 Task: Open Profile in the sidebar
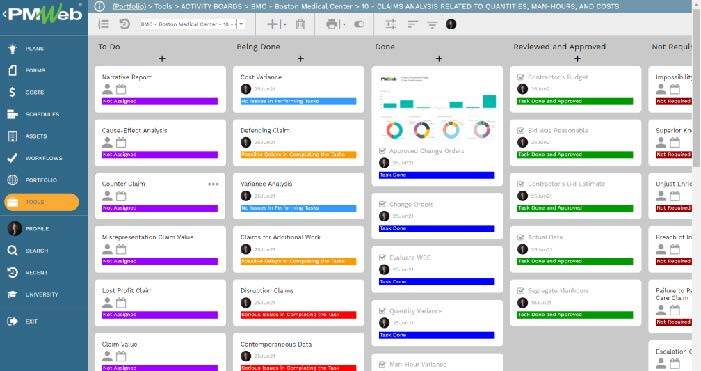pos(29,228)
